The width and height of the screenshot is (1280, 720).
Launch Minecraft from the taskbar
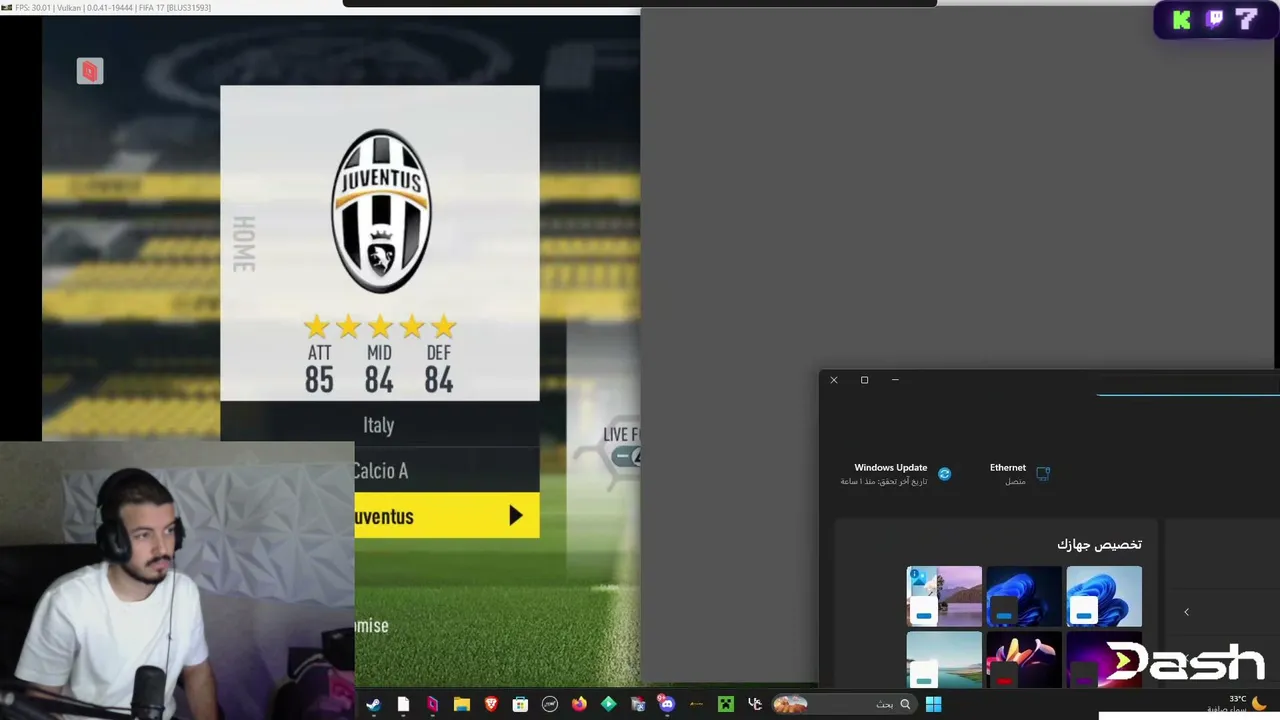pyautogui.click(x=726, y=704)
